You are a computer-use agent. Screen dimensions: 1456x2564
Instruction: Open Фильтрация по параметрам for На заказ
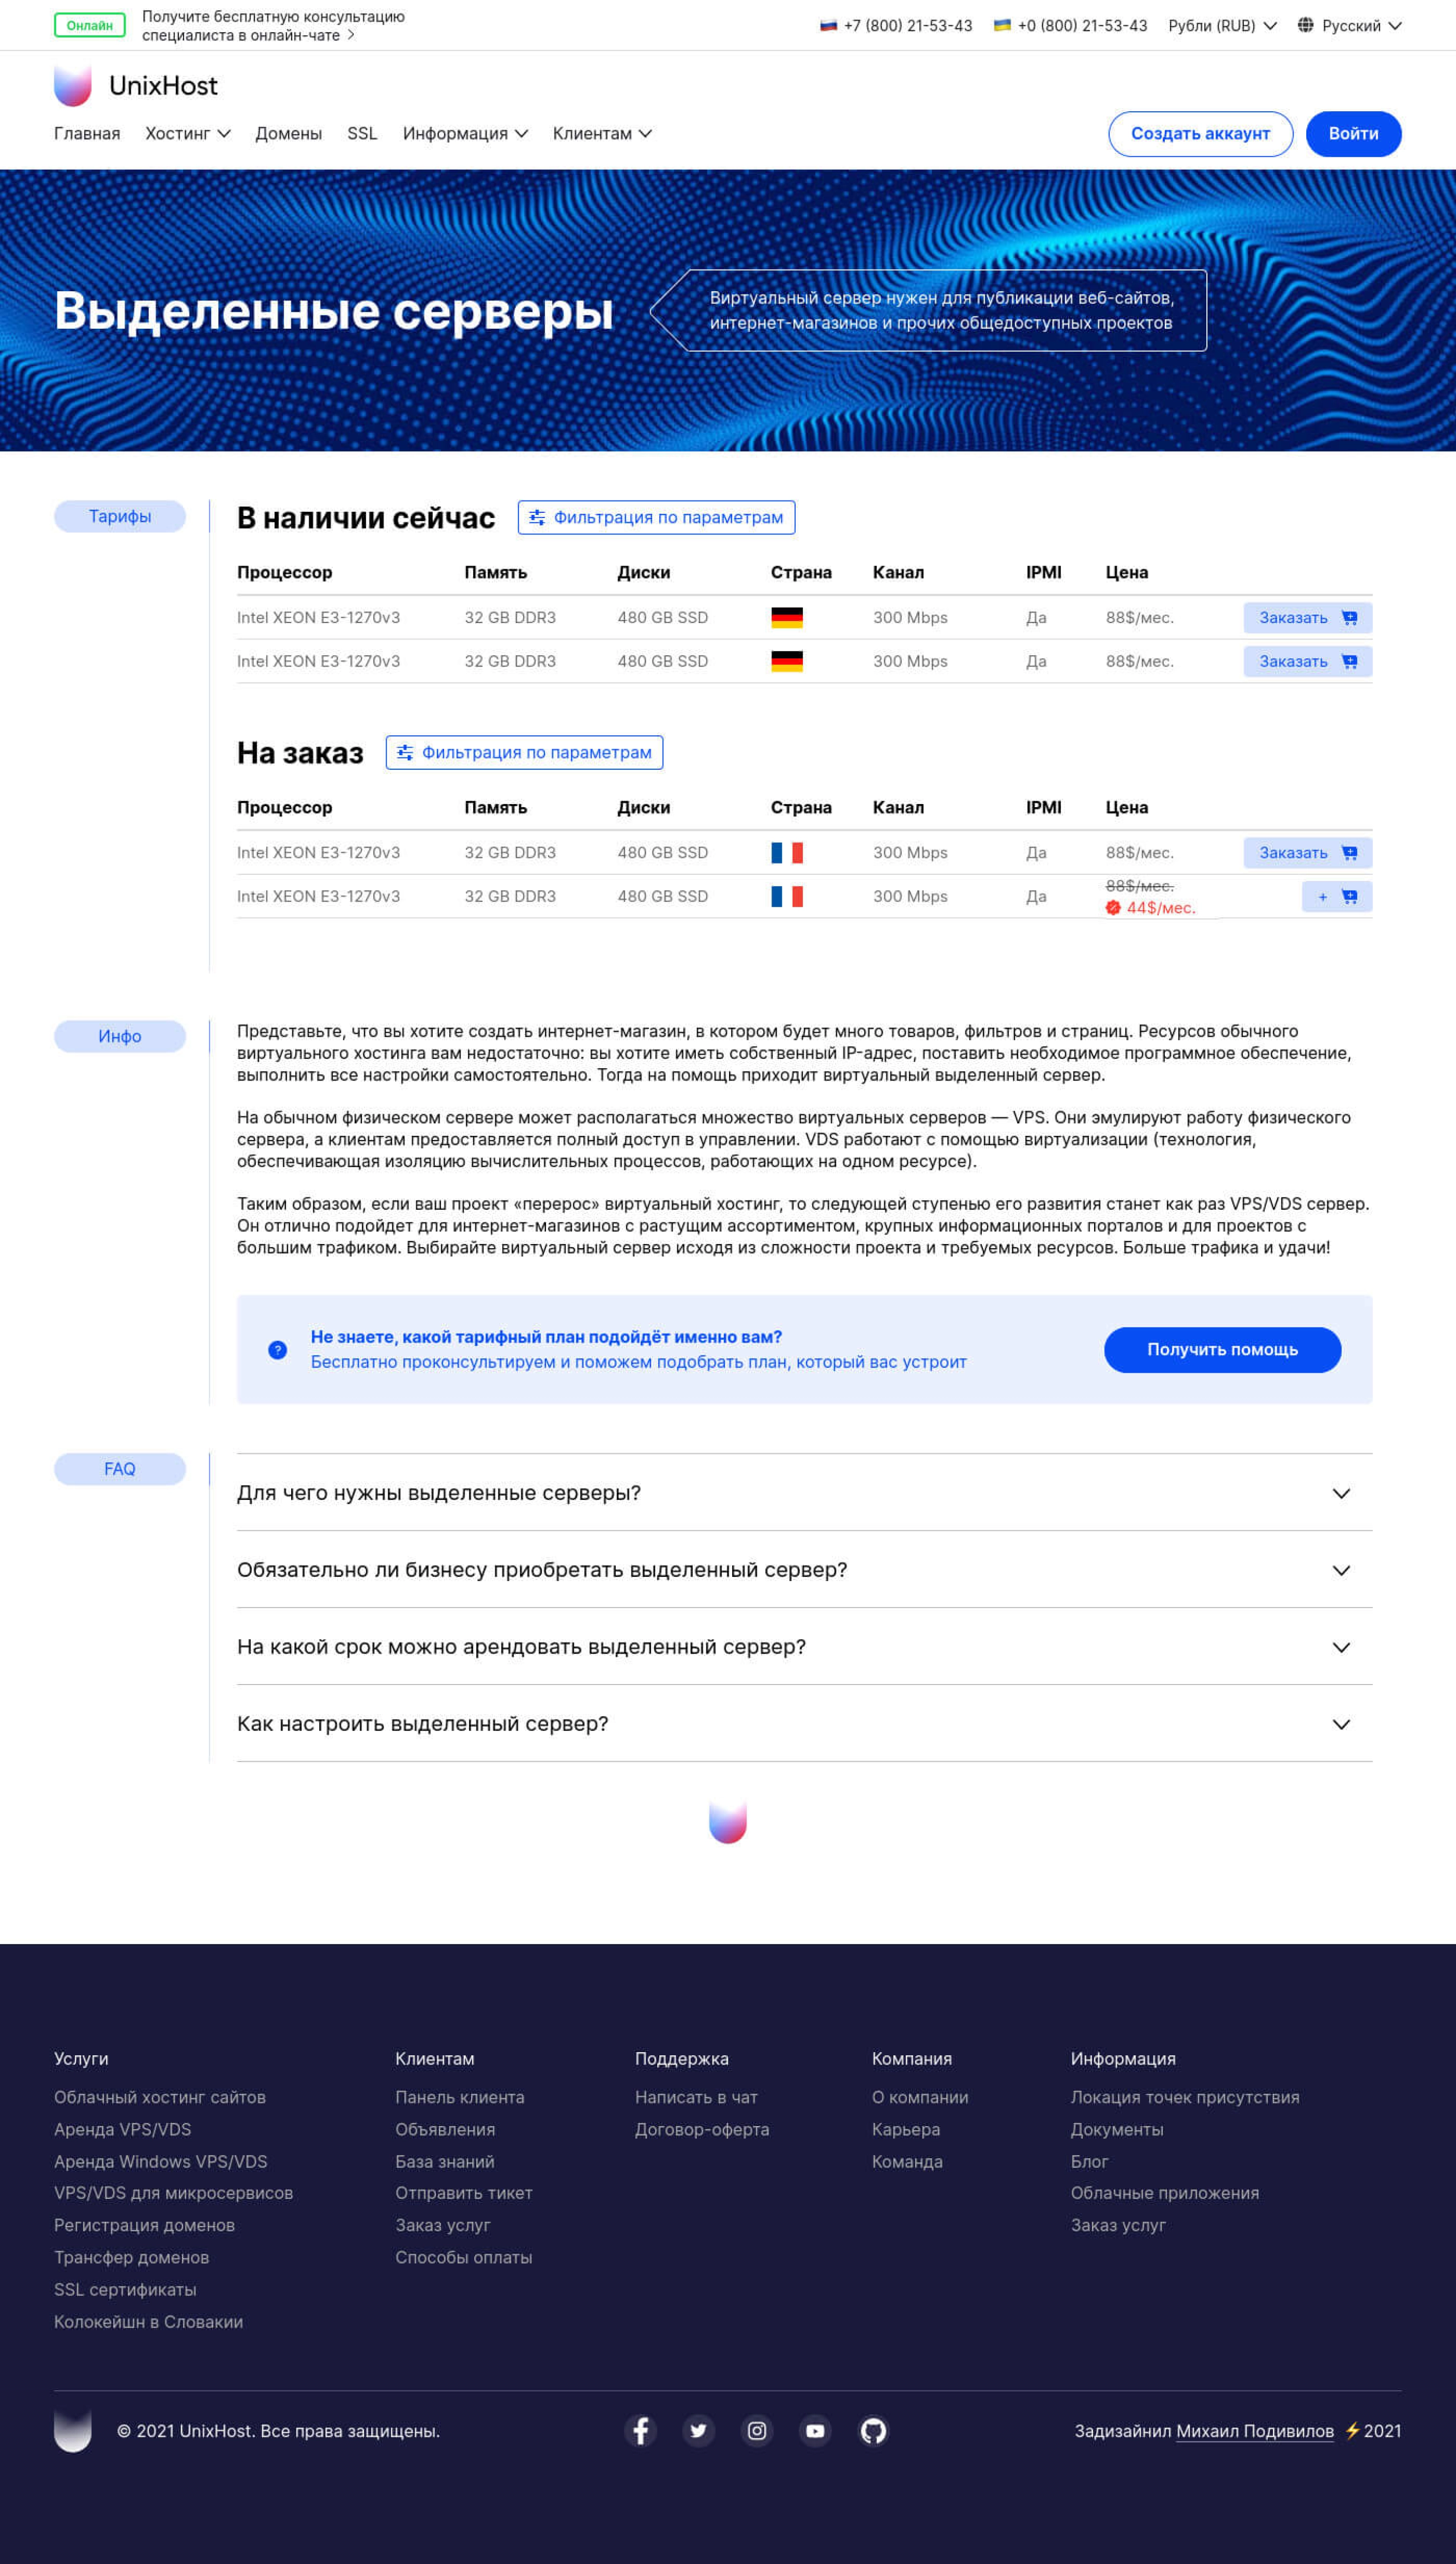(x=524, y=753)
